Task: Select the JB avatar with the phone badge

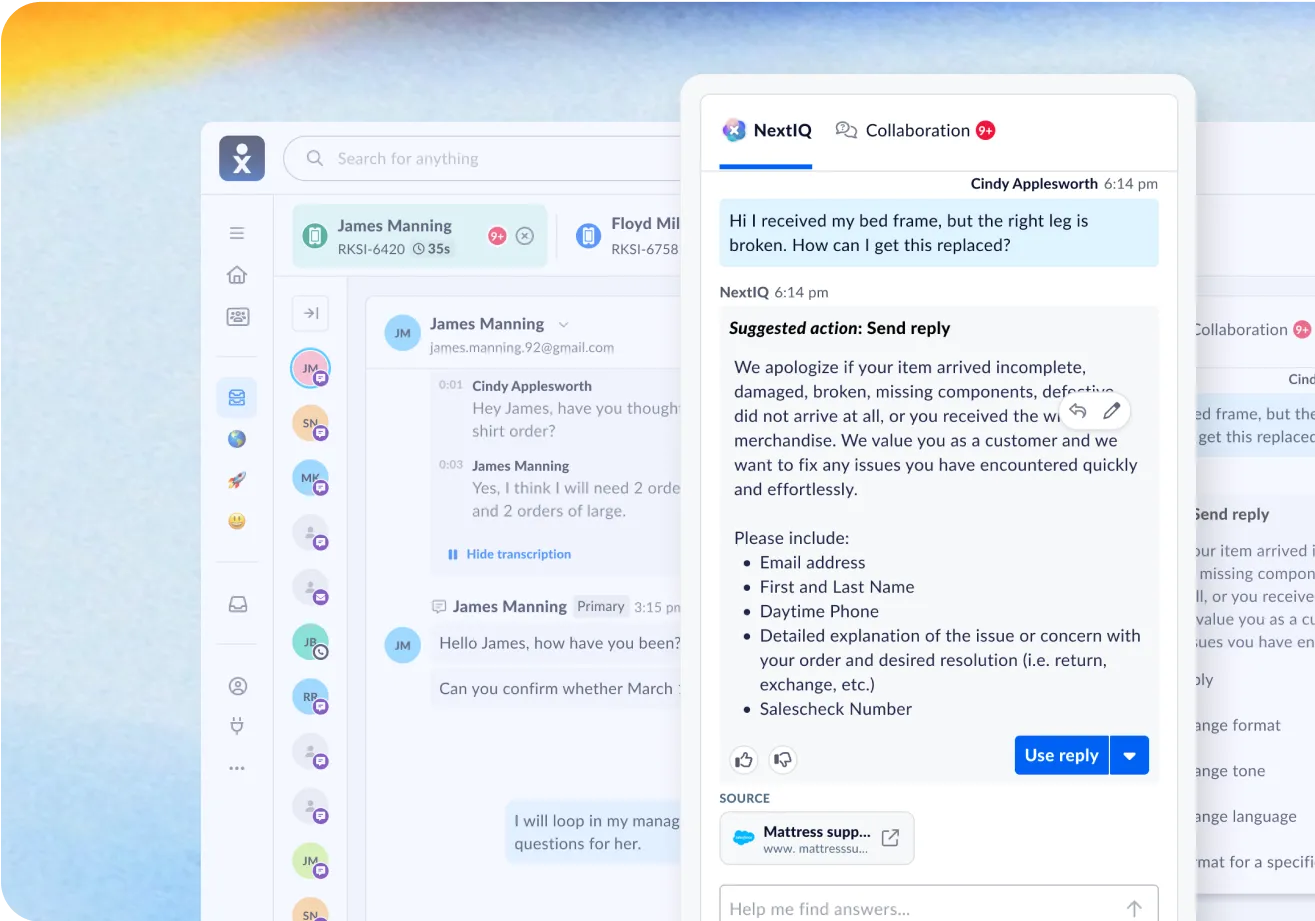Action: (x=310, y=642)
